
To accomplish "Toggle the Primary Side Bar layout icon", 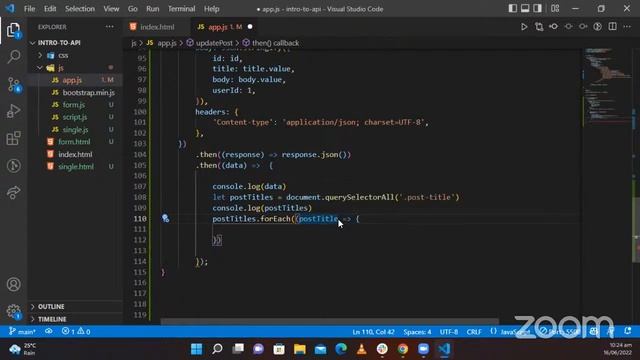I will [x=513, y=9].
